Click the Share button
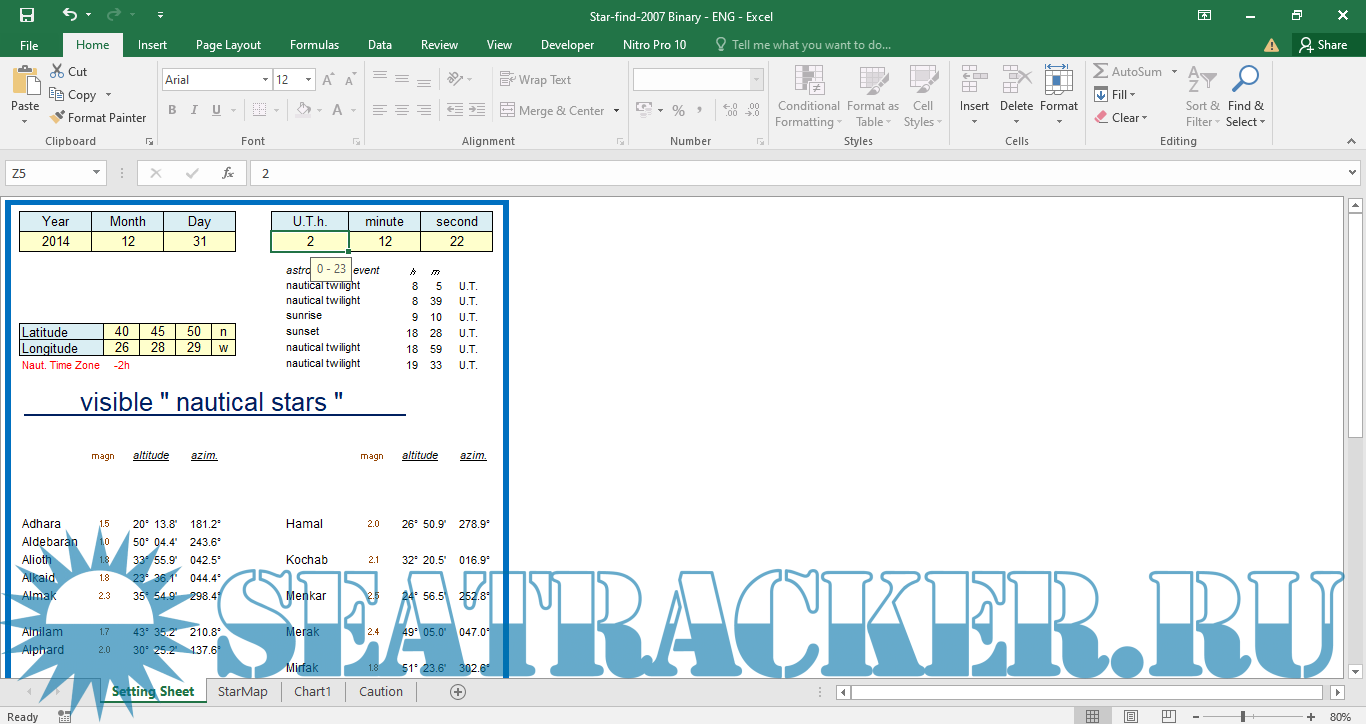This screenshot has width=1366, height=724. (x=1322, y=45)
